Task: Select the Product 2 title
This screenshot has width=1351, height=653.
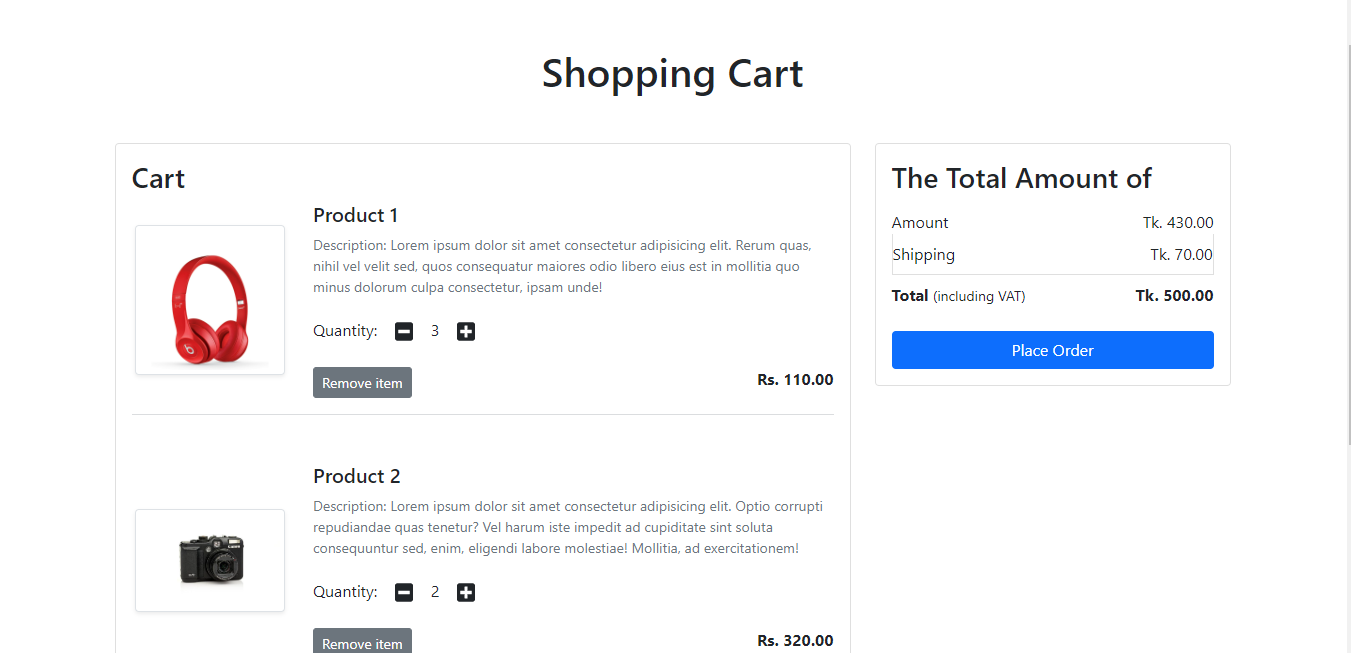Action: tap(356, 476)
